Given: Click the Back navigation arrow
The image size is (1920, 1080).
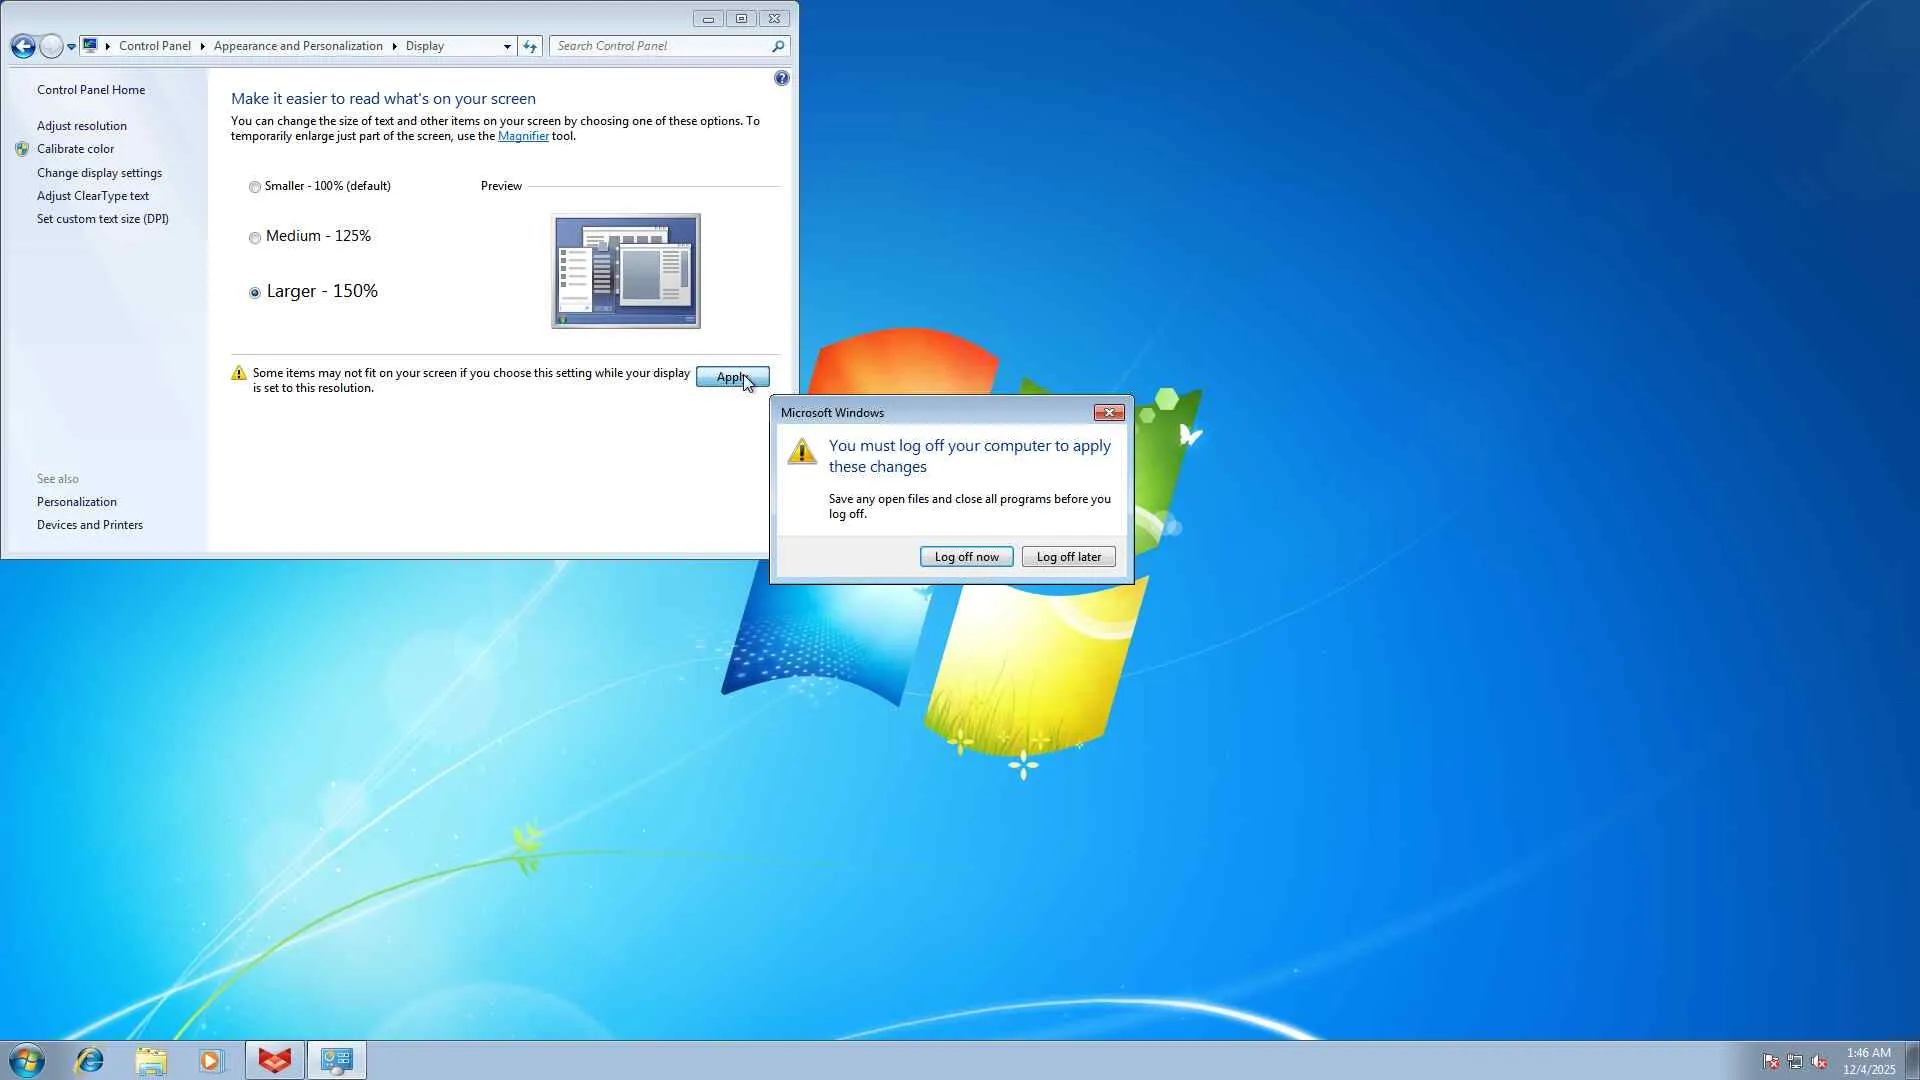Looking at the screenshot, I should click(23, 46).
